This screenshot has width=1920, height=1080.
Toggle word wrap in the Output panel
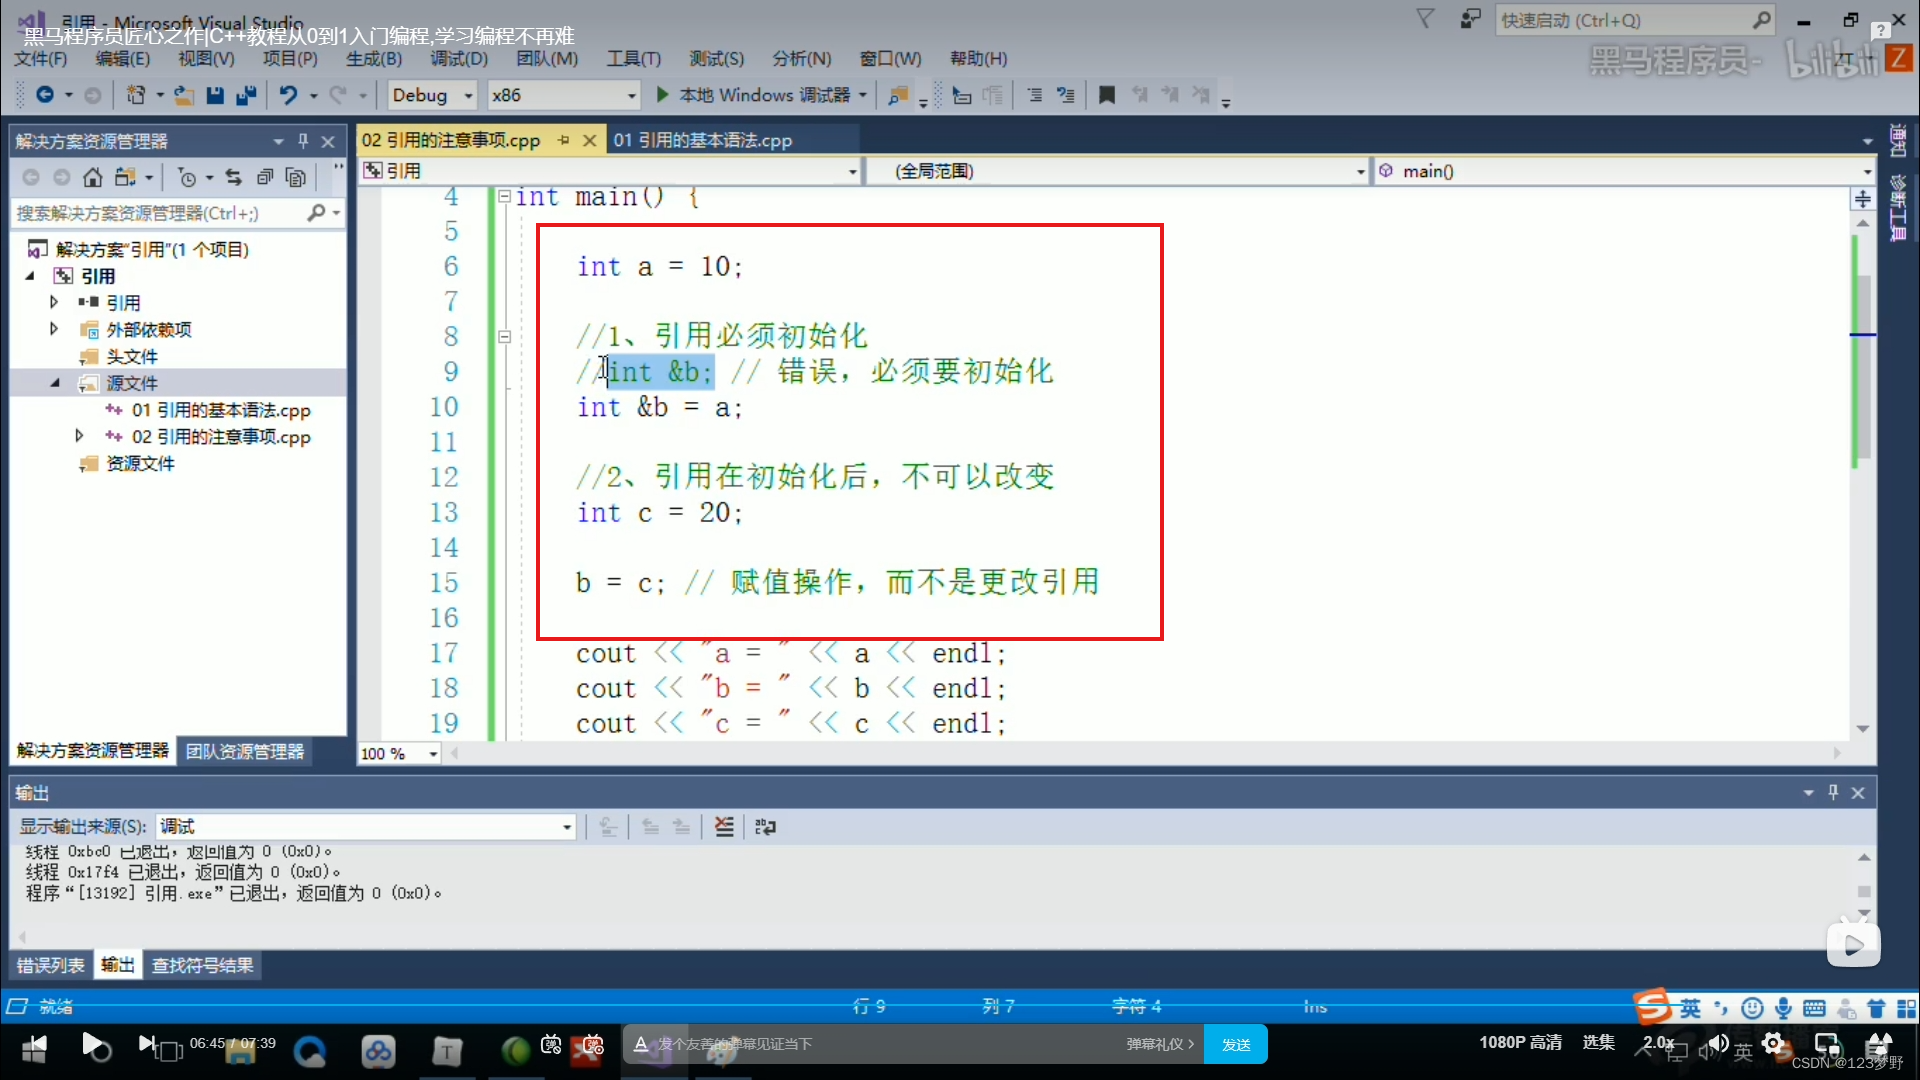click(765, 826)
